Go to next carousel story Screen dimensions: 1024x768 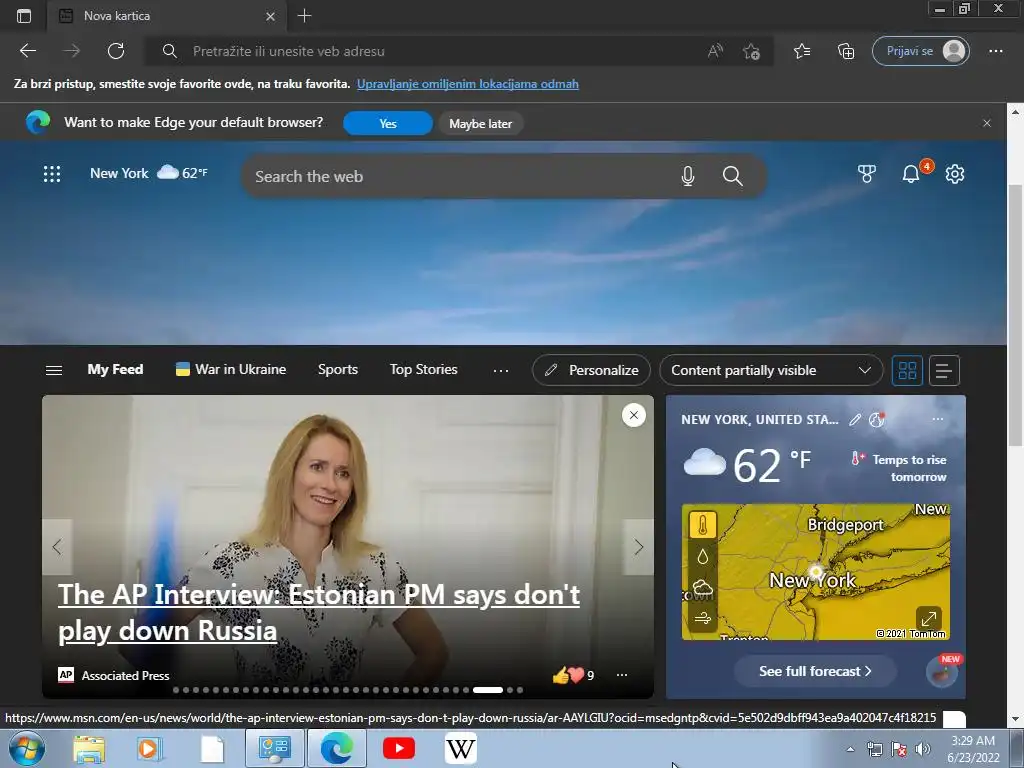click(638, 547)
